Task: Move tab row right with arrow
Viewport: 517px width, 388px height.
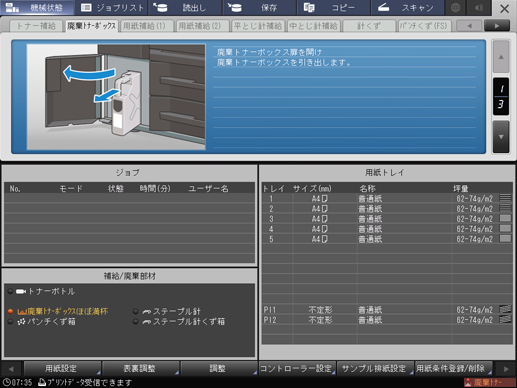Action: pos(497,26)
